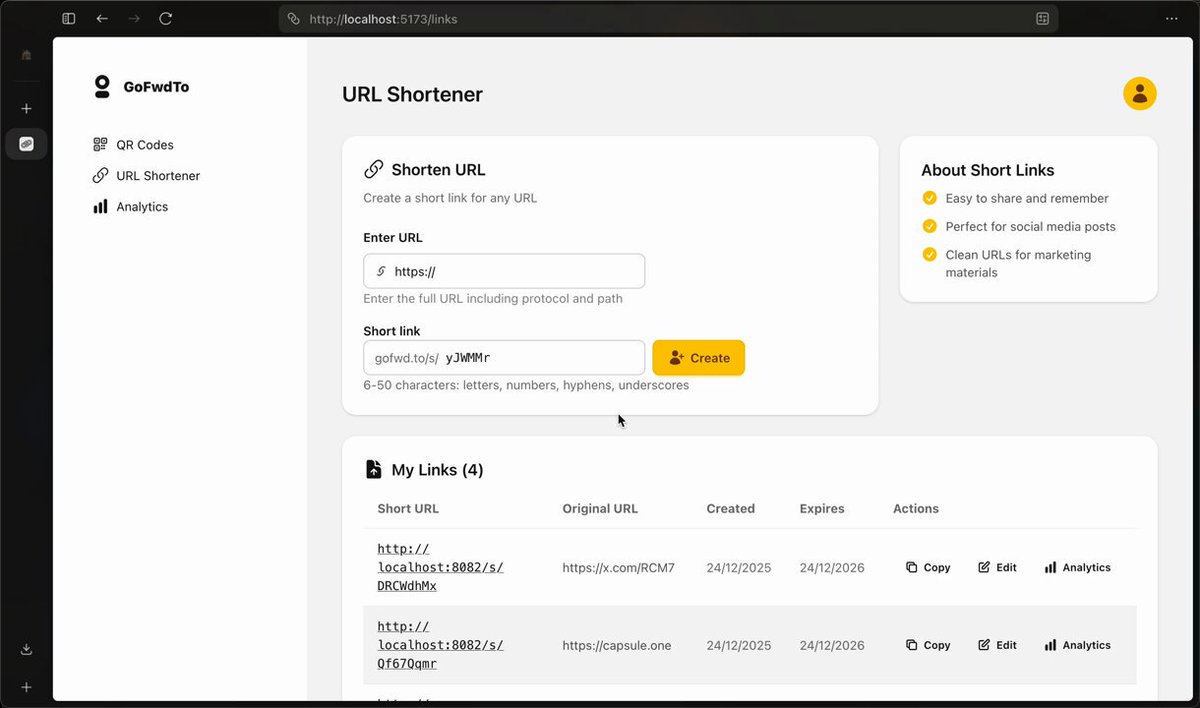
Task: Reload the page with refresh icon
Action: [166, 19]
